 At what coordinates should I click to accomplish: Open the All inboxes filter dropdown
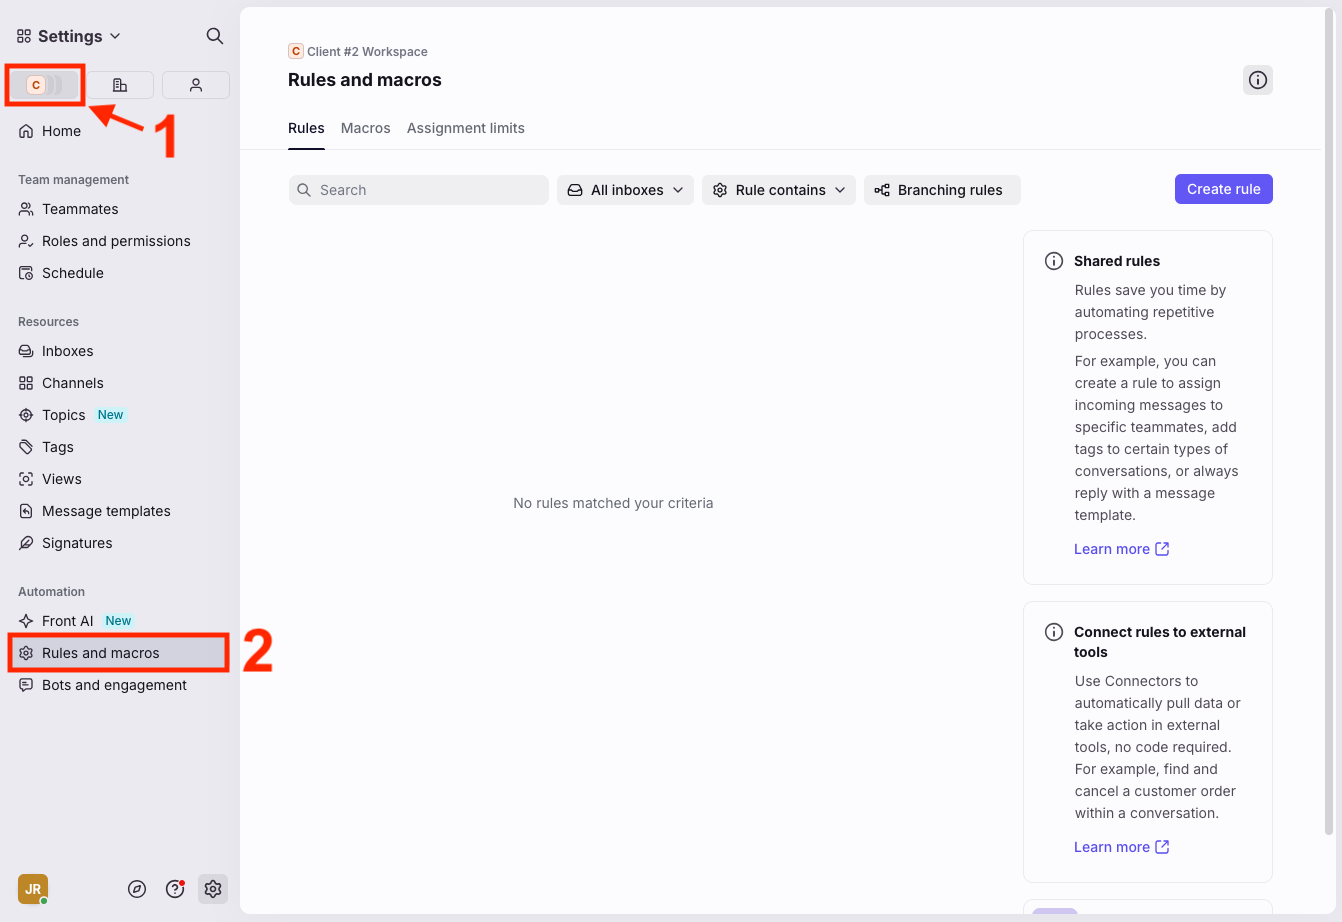[625, 190]
